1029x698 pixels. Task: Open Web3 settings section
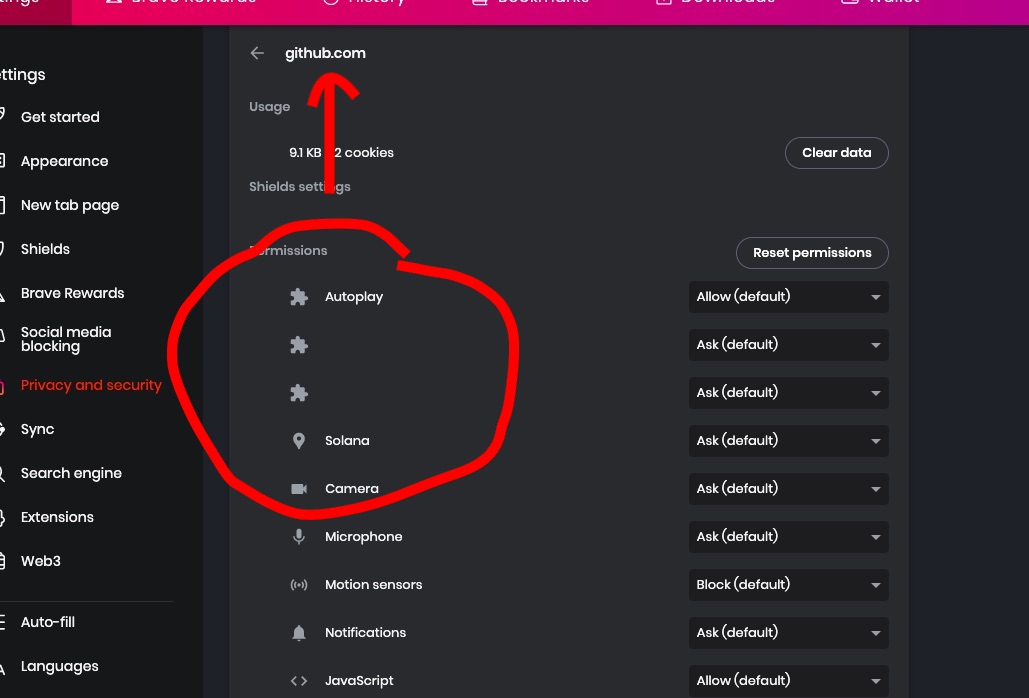click(41, 561)
